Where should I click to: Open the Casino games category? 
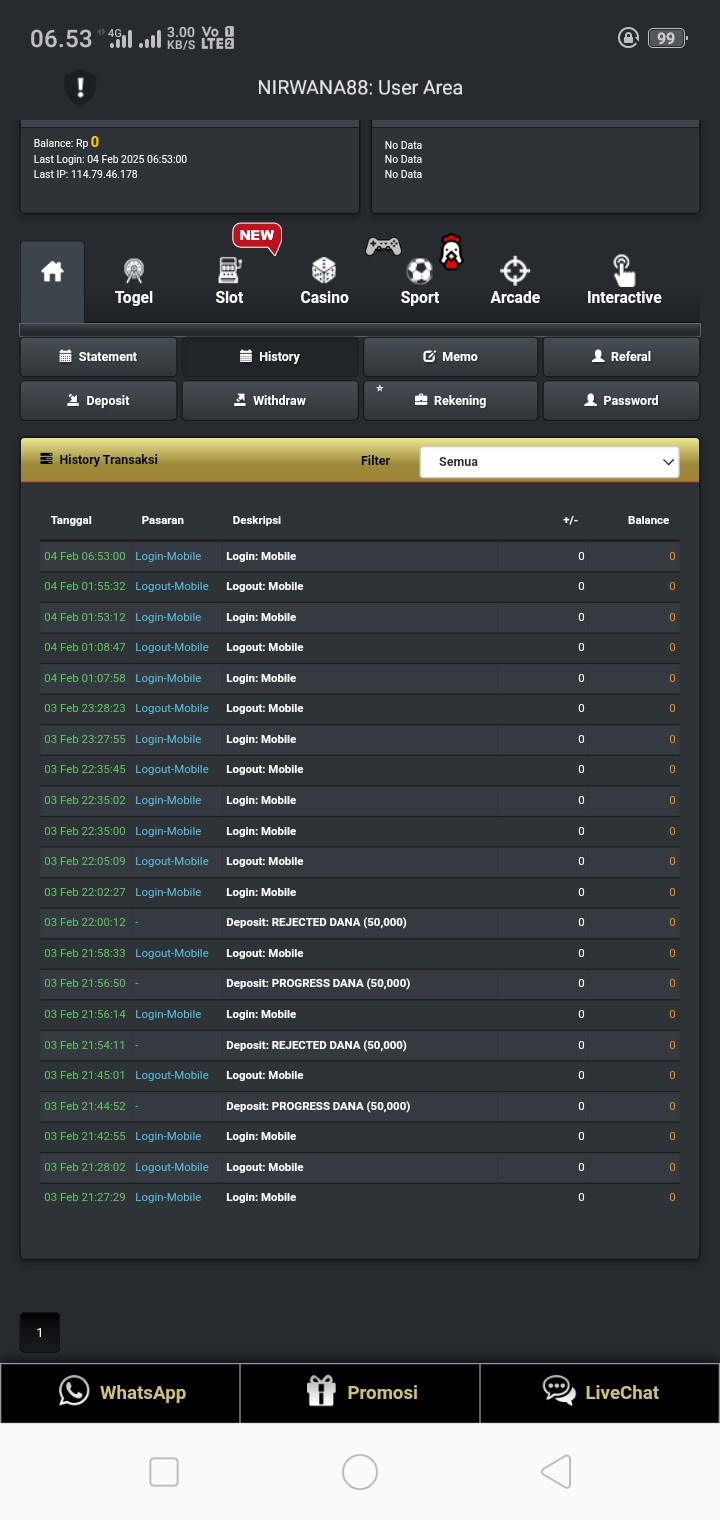[324, 282]
